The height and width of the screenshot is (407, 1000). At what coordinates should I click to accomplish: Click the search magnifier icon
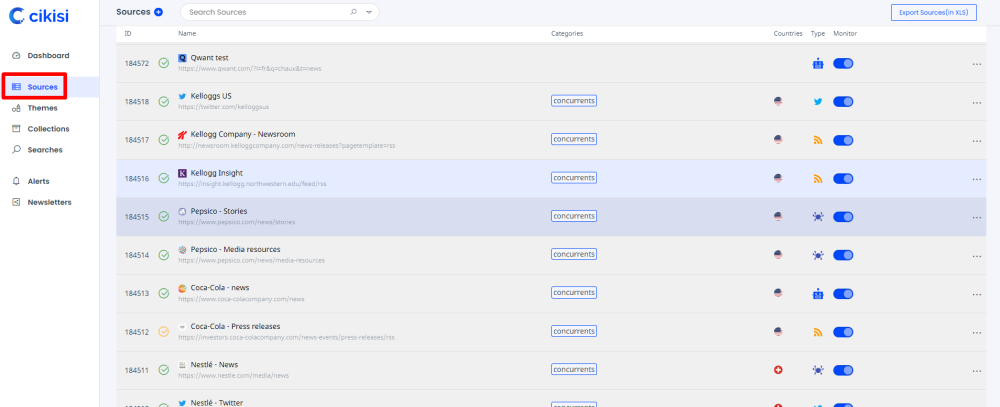353,12
